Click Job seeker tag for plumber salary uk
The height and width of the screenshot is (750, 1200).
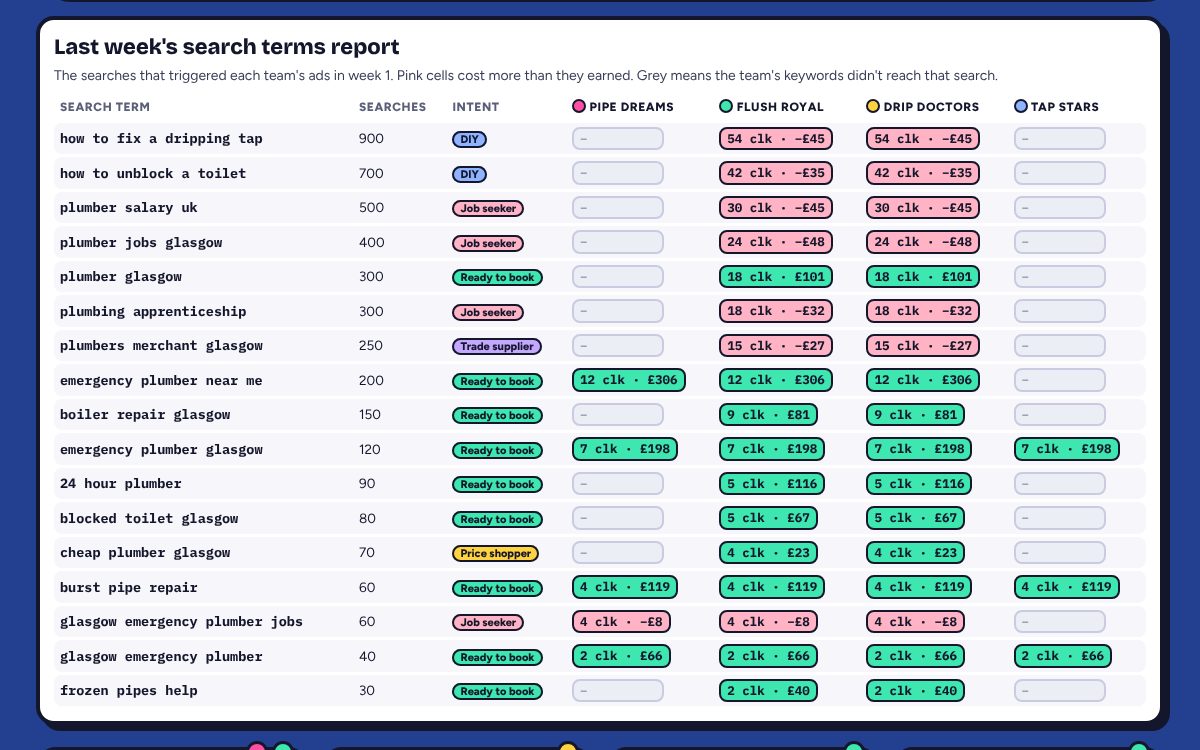click(488, 209)
